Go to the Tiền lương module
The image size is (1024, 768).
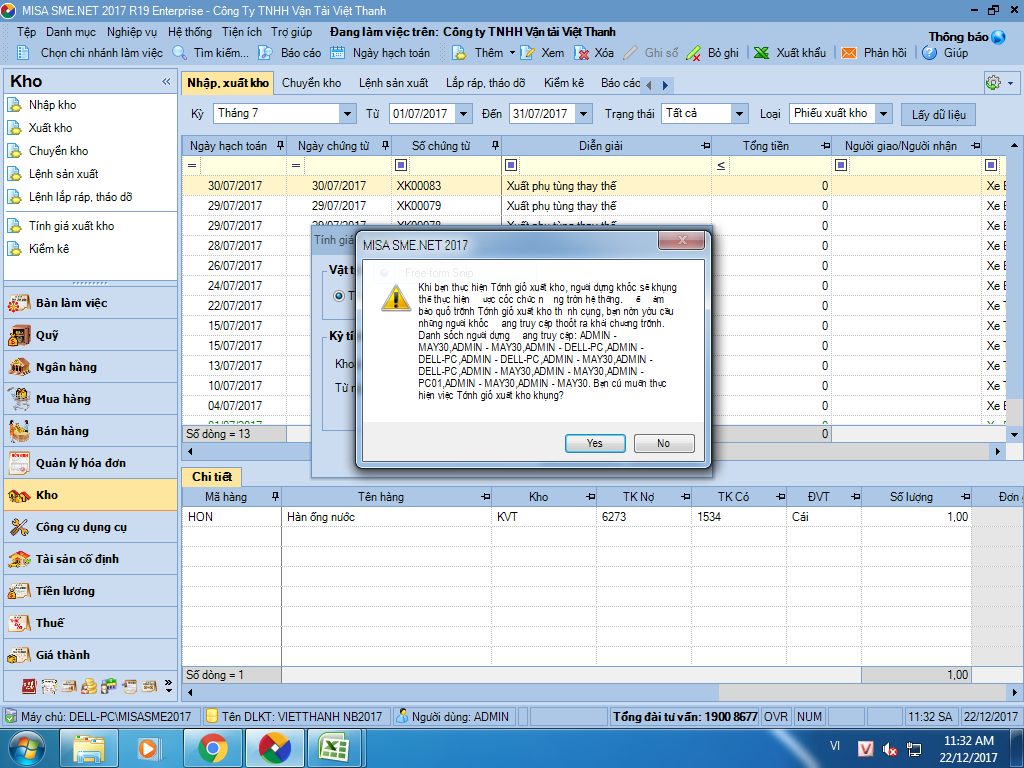[90, 591]
